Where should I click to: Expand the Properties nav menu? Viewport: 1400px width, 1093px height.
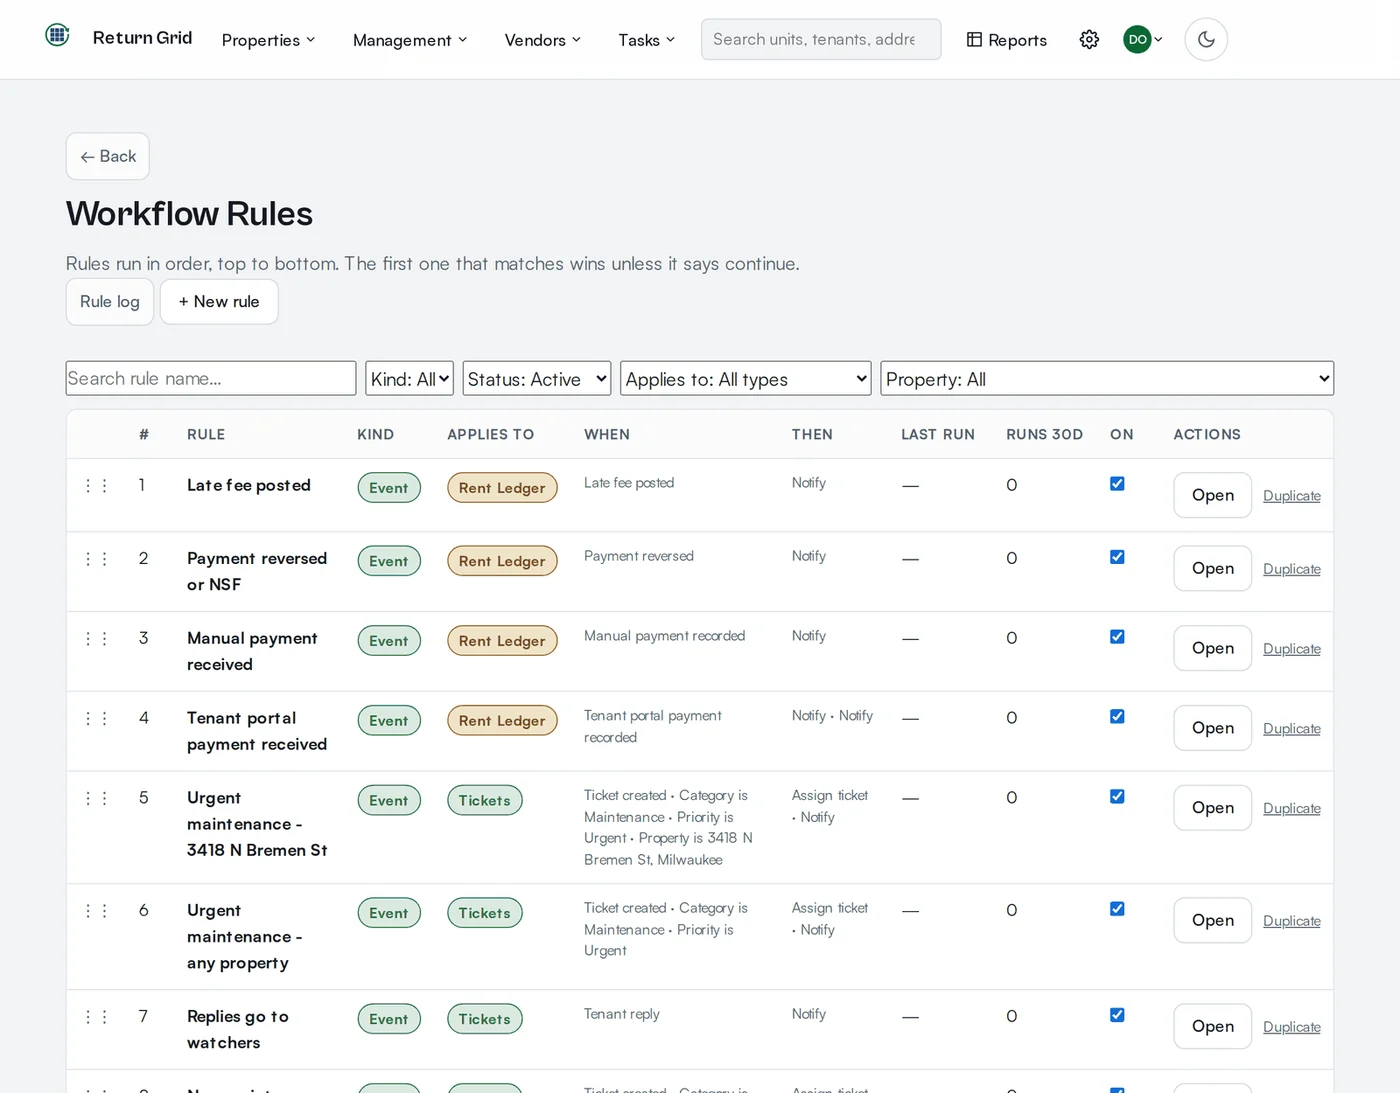269,40
